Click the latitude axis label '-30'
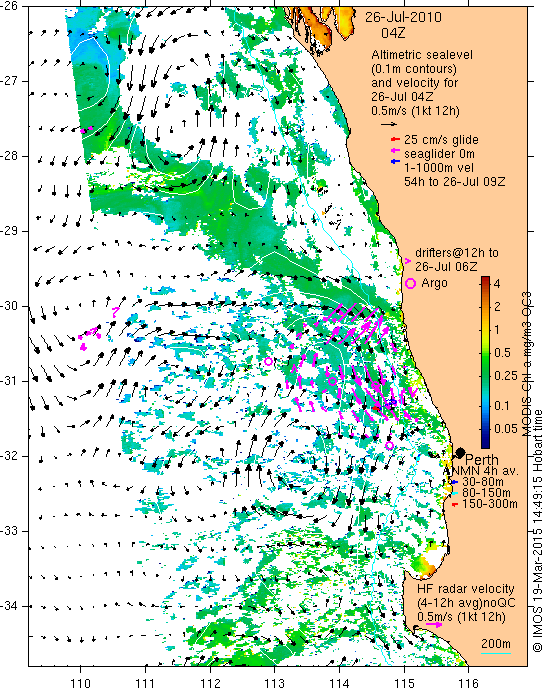The height and width of the screenshot is (690, 550). point(8,306)
